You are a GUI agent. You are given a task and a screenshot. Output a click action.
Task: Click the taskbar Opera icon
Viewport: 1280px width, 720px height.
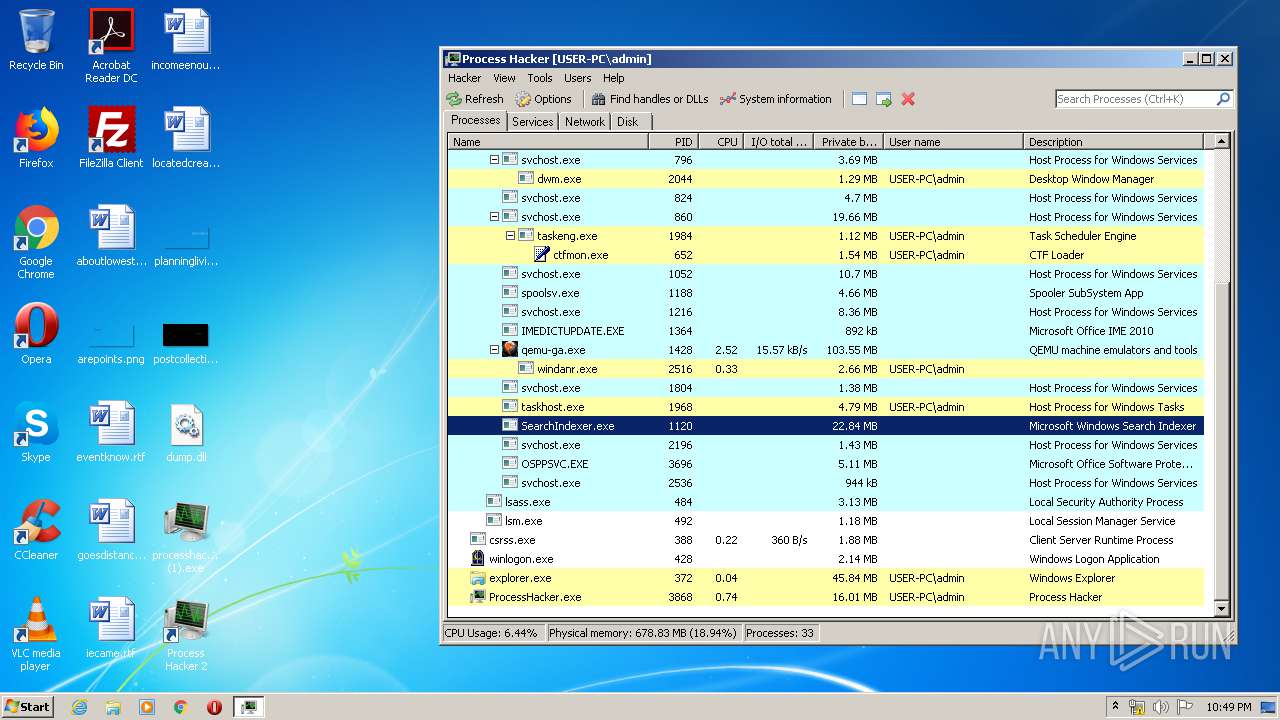[x=214, y=707]
